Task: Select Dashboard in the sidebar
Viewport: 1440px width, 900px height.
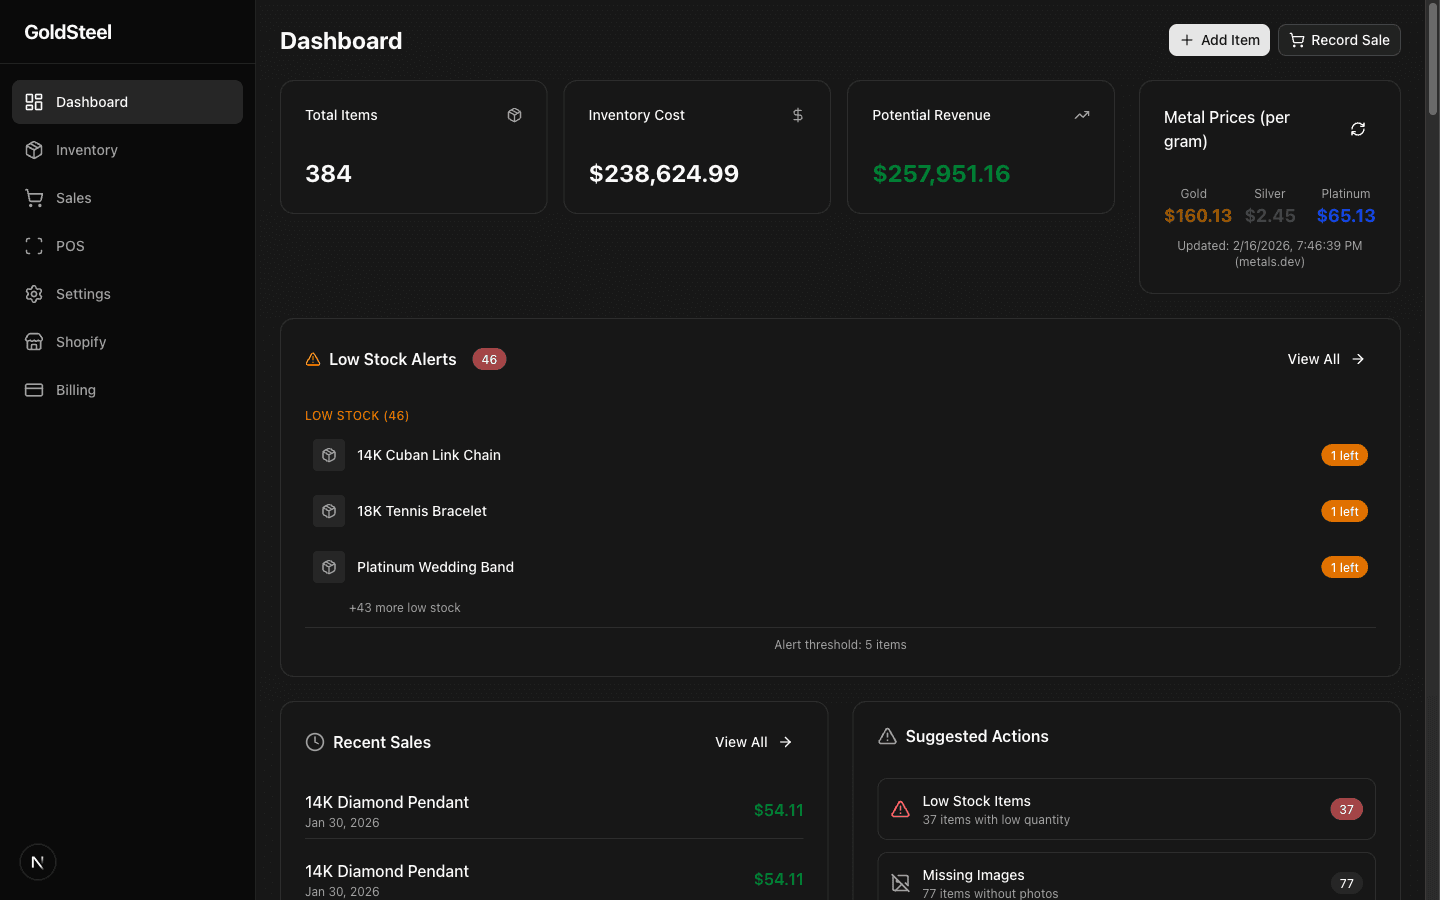Action: coord(93,101)
